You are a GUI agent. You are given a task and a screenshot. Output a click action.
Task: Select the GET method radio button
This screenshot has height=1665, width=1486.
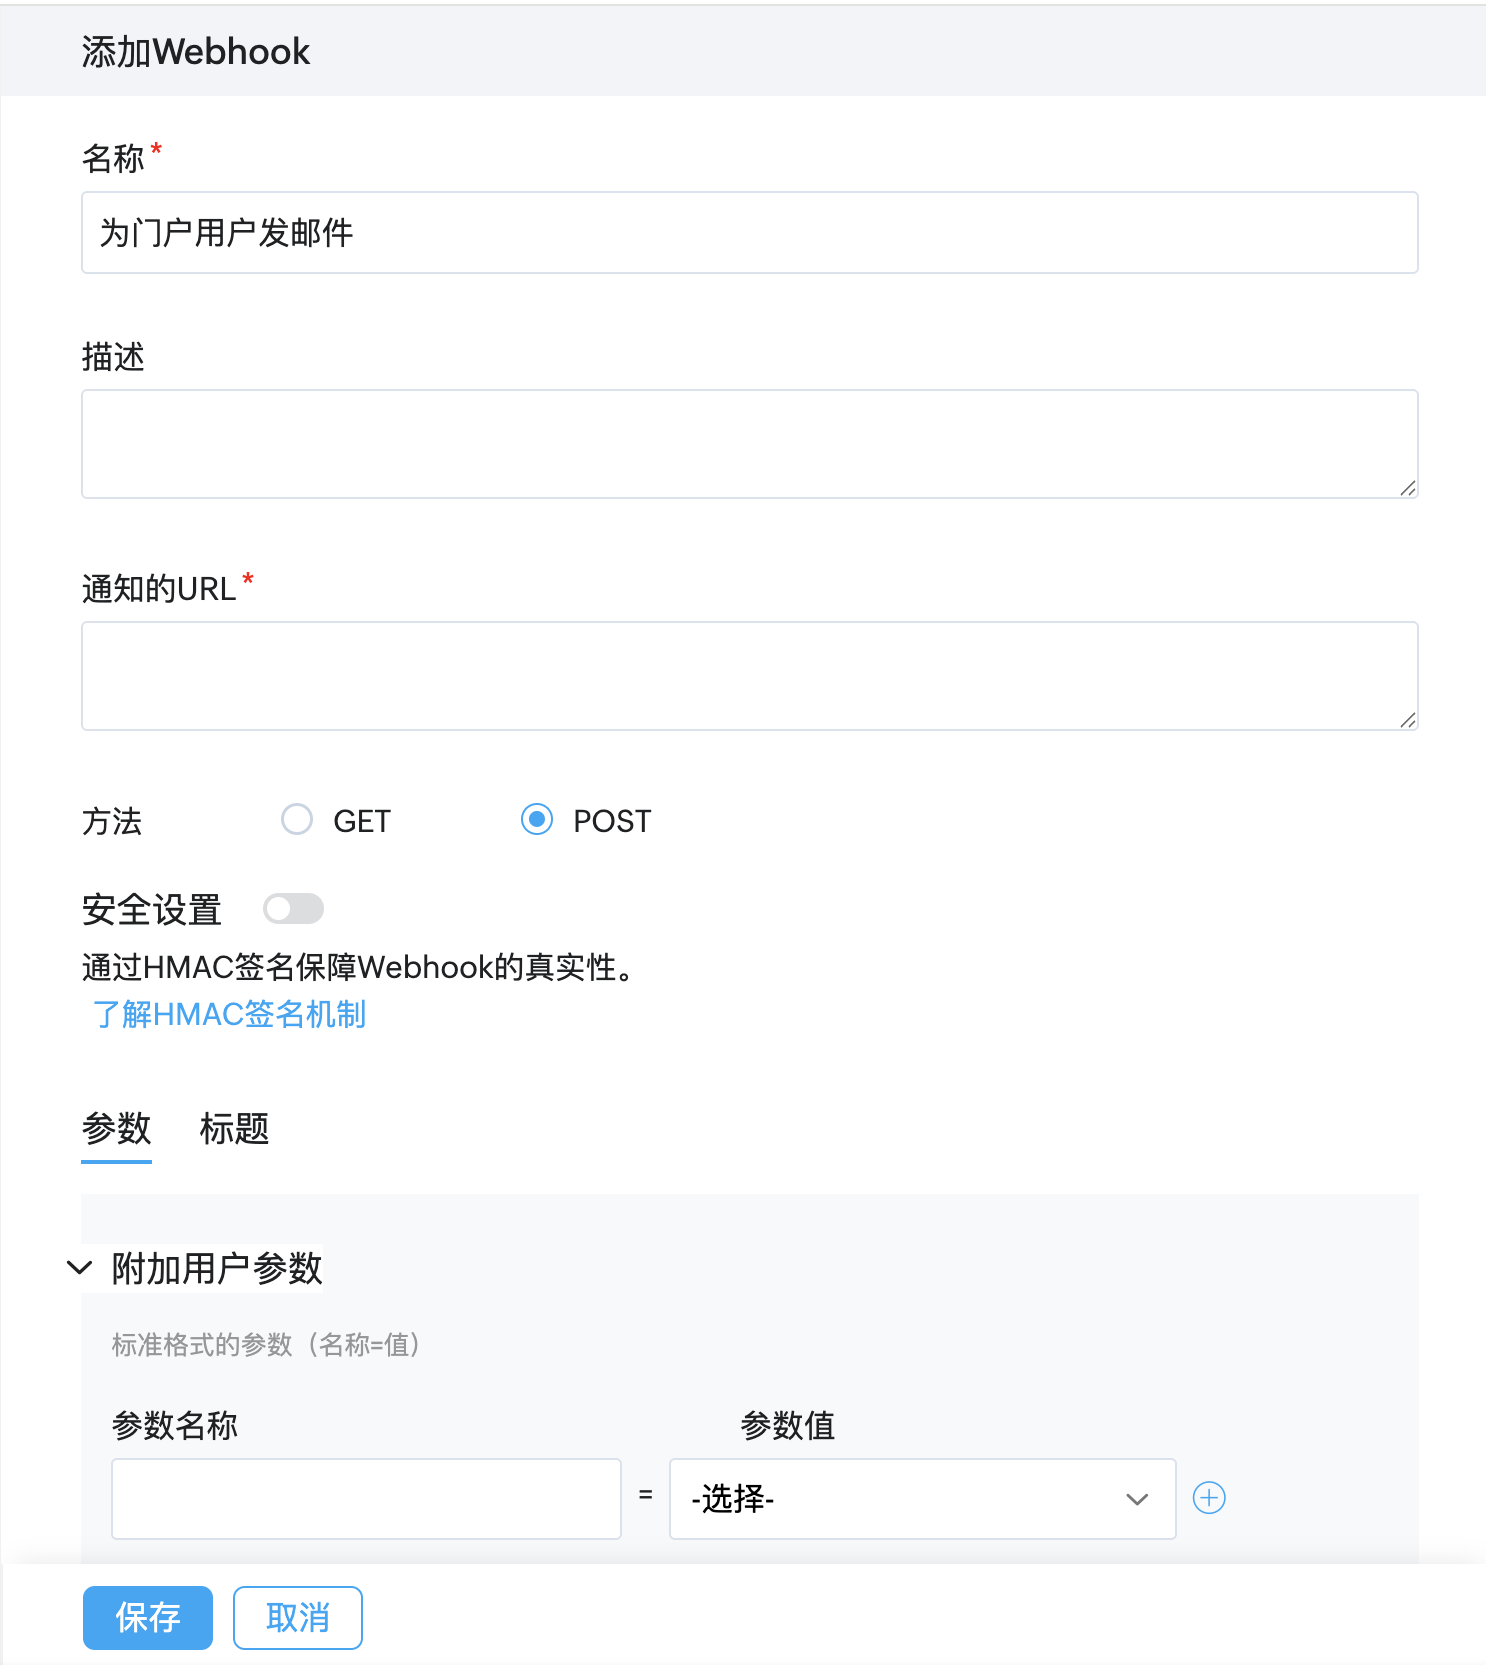[x=297, y=820]
